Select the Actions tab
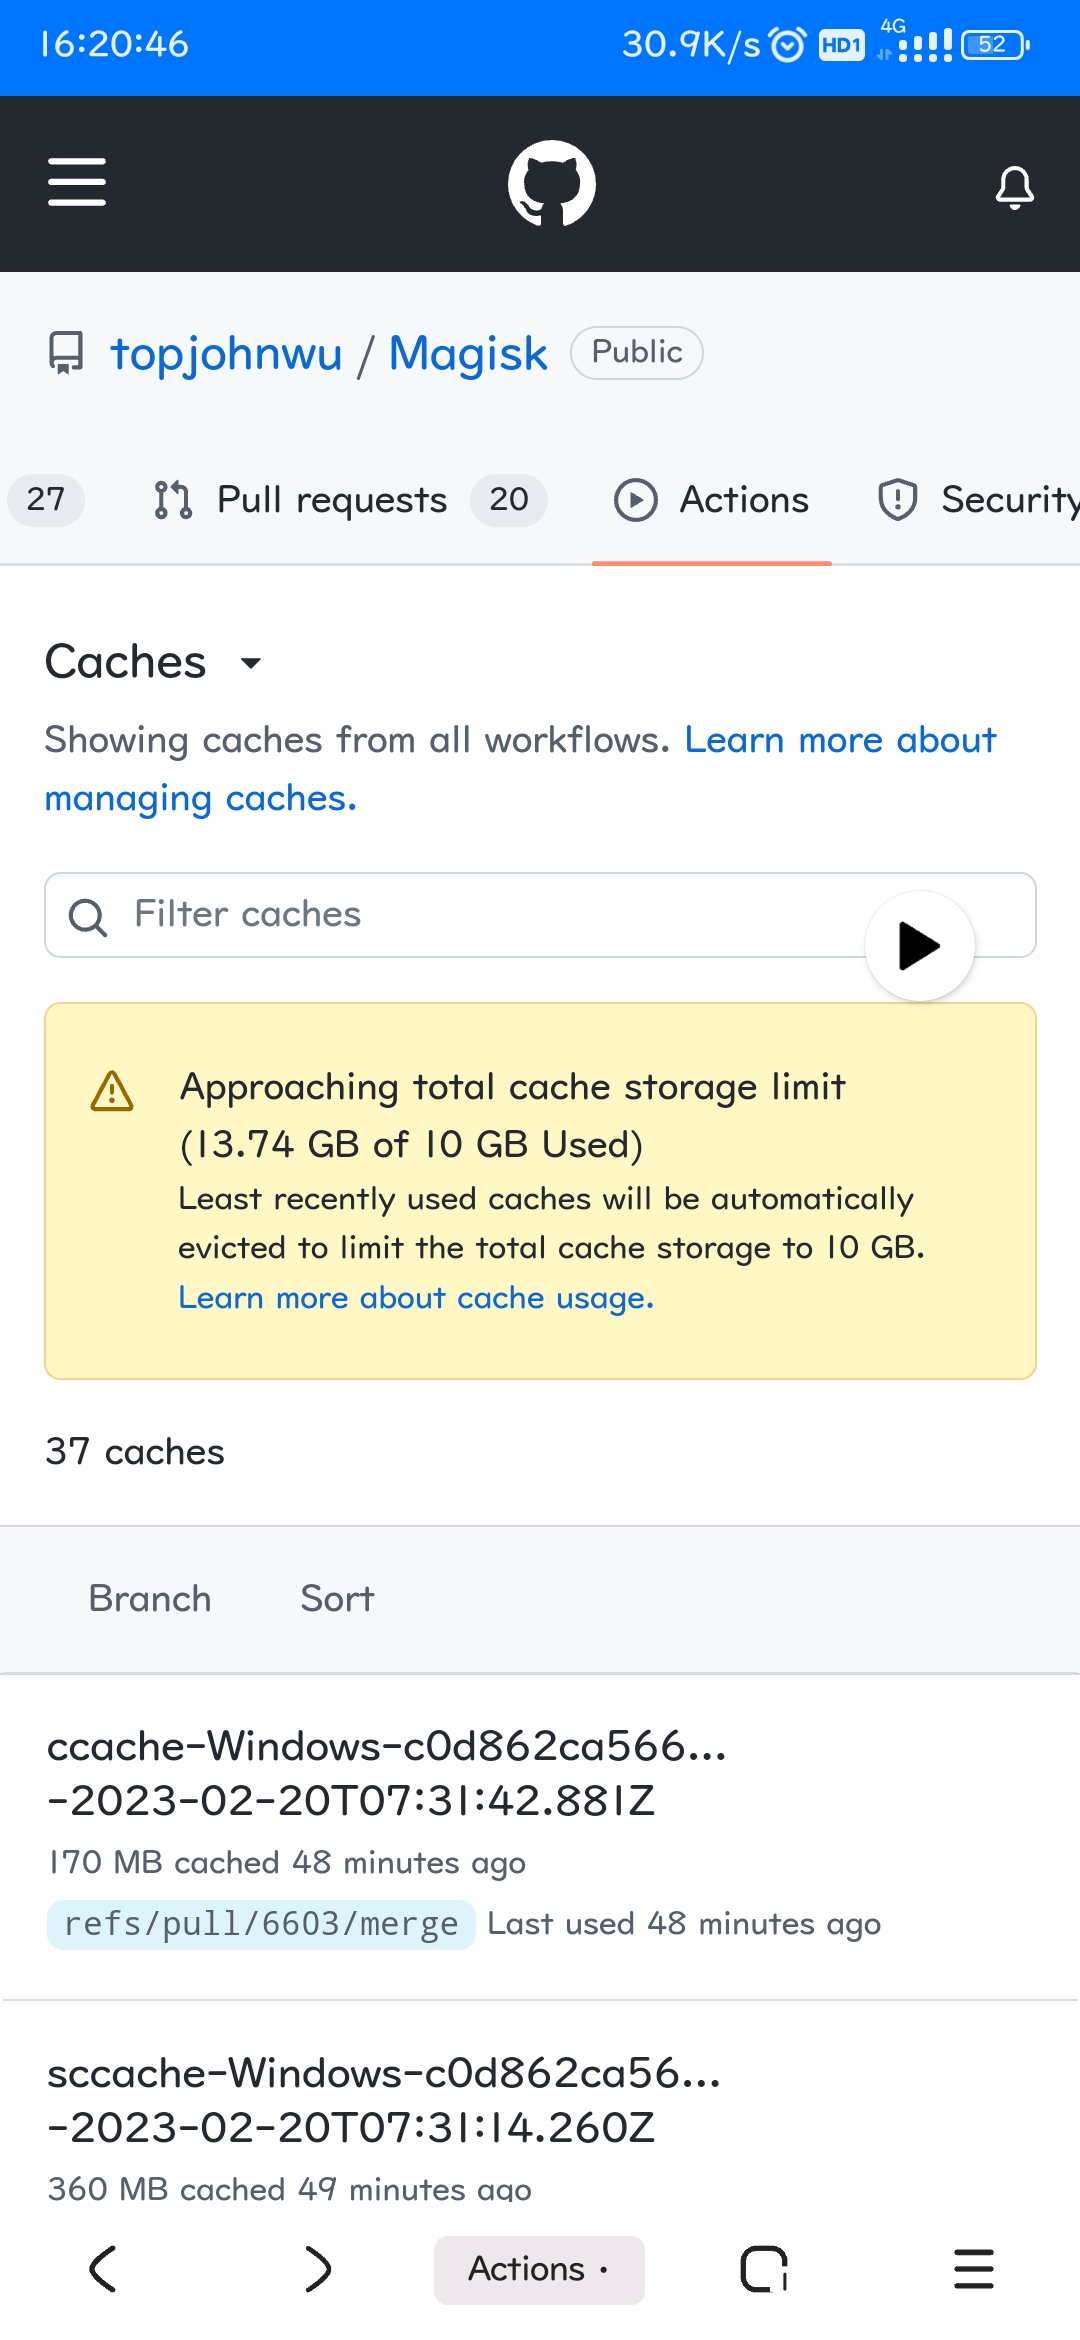 712,499
